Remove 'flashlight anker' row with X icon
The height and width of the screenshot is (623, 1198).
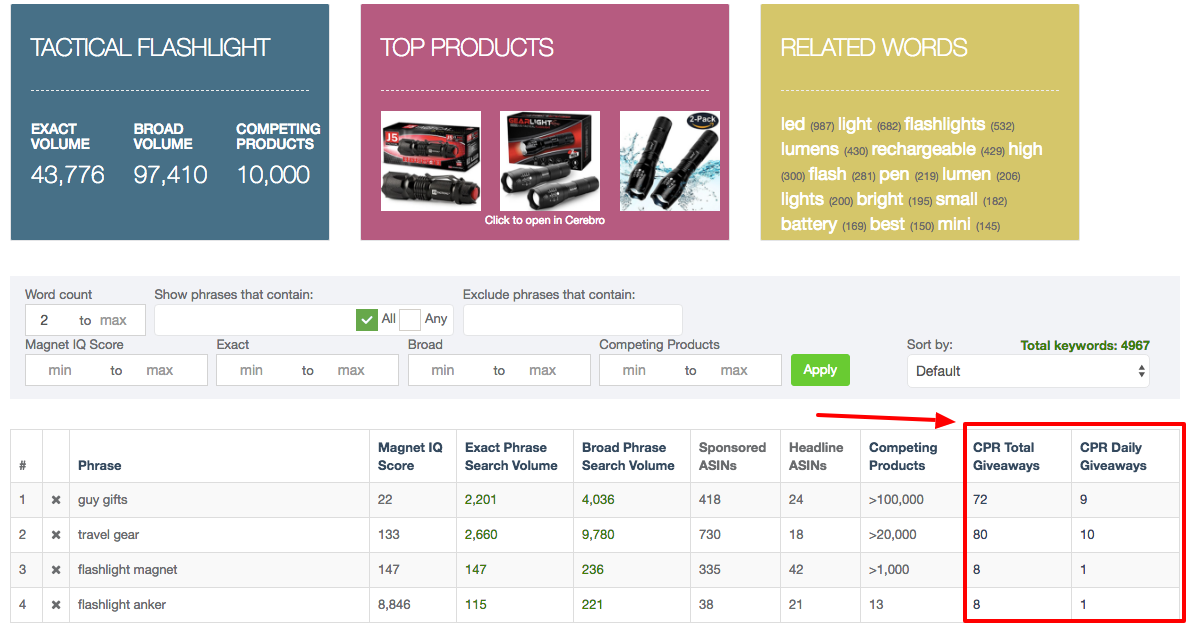click(56, 605)
